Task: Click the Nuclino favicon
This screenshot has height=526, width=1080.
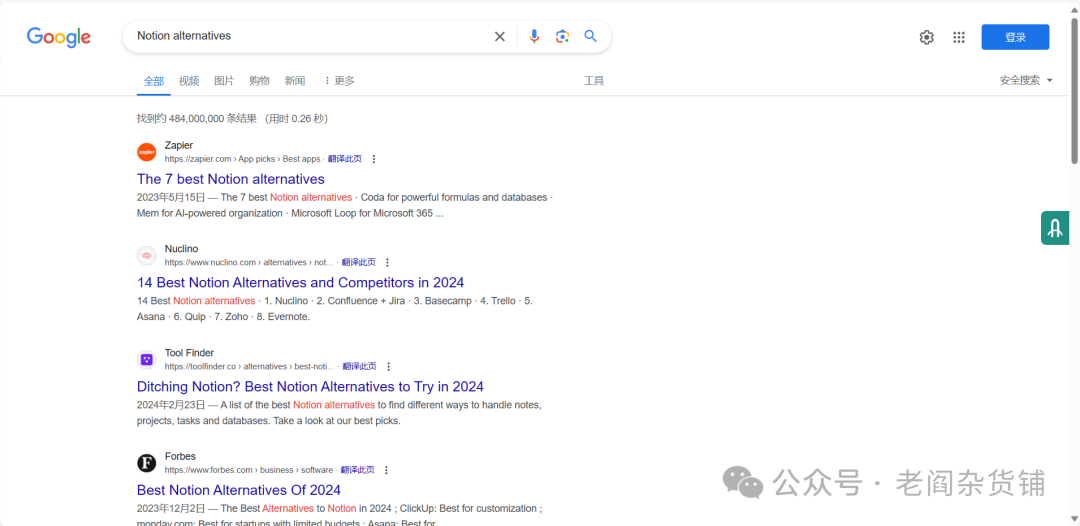Action: pos(147,255)
